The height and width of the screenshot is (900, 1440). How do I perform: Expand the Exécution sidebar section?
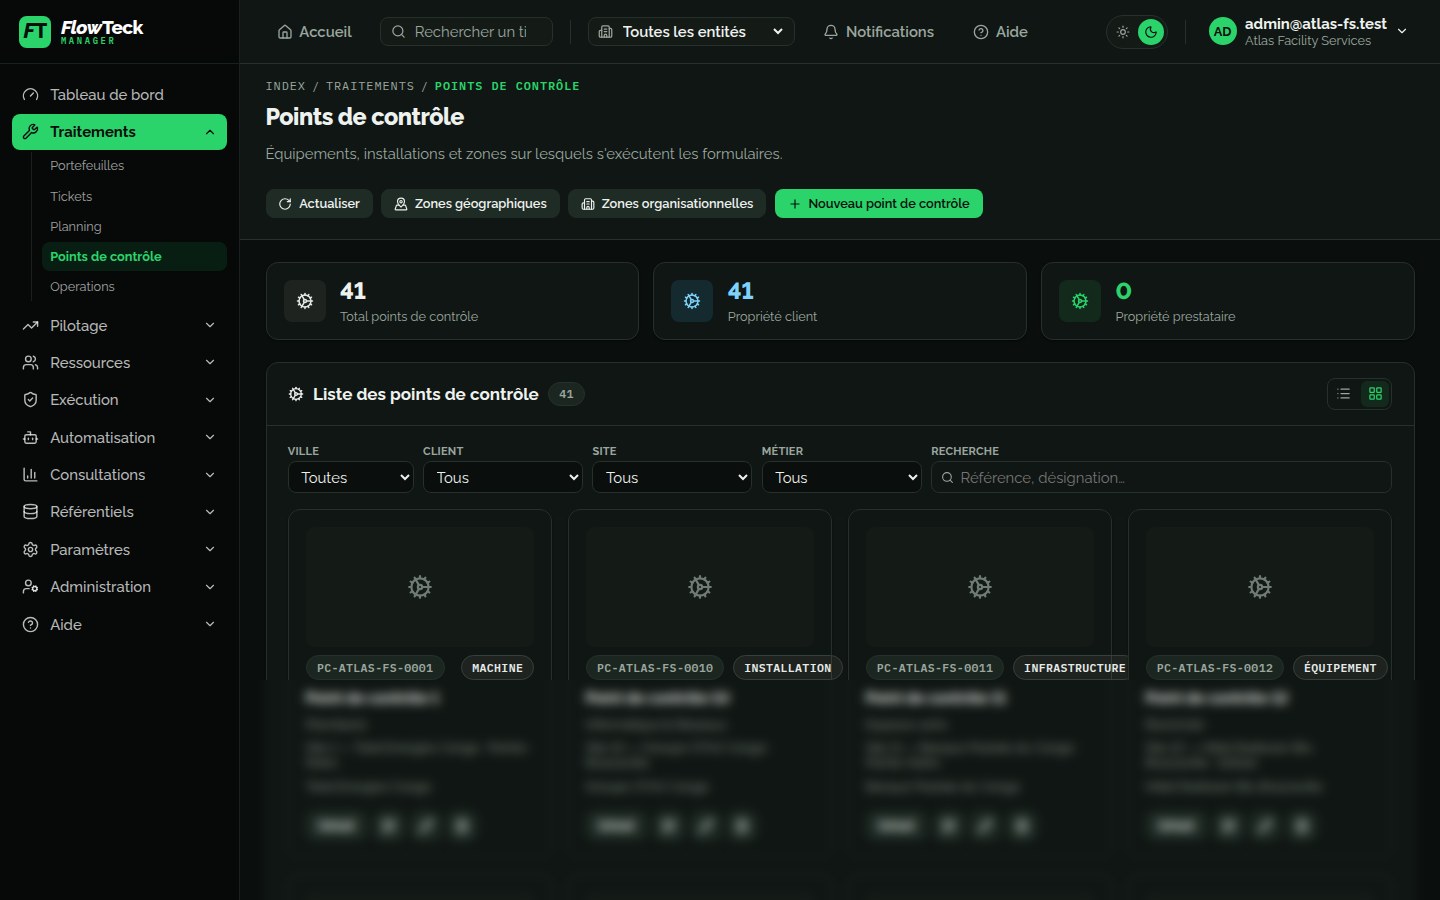[119, 400]
